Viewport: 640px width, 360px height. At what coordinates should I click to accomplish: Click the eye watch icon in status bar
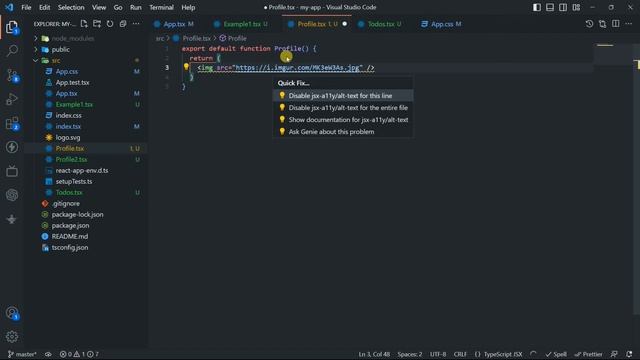[48, 354]
